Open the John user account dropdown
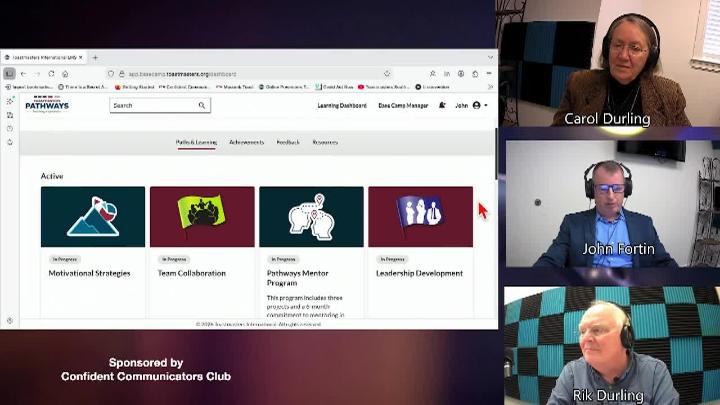The image size is (720, 405). (x=471, y=105)
